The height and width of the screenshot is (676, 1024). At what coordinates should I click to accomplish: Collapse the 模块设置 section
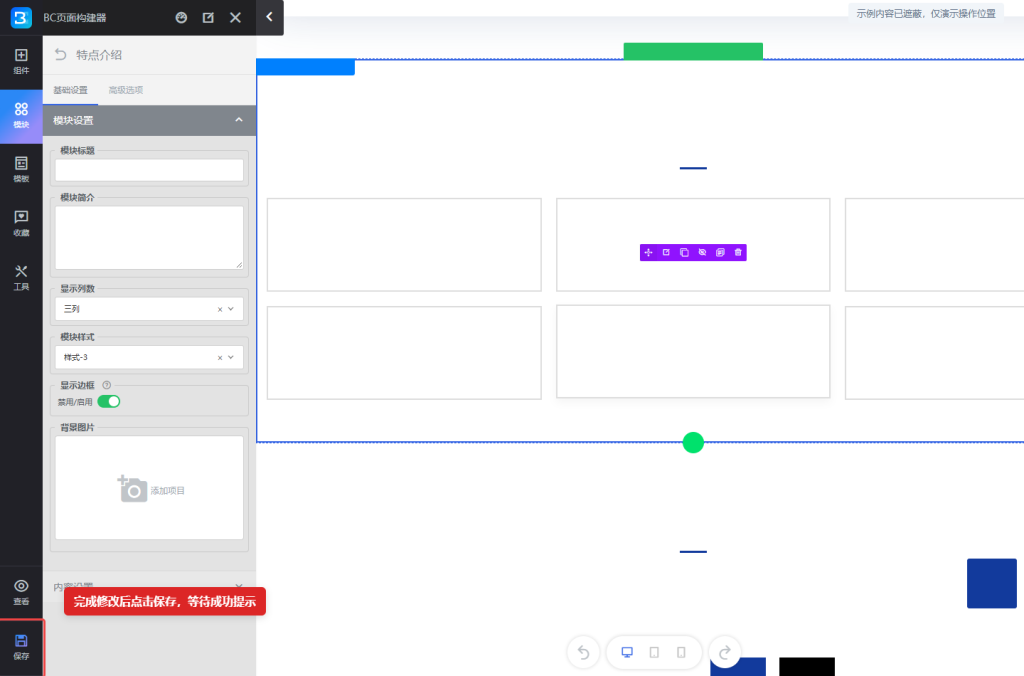pyautogui.click(x=150, y=120)
